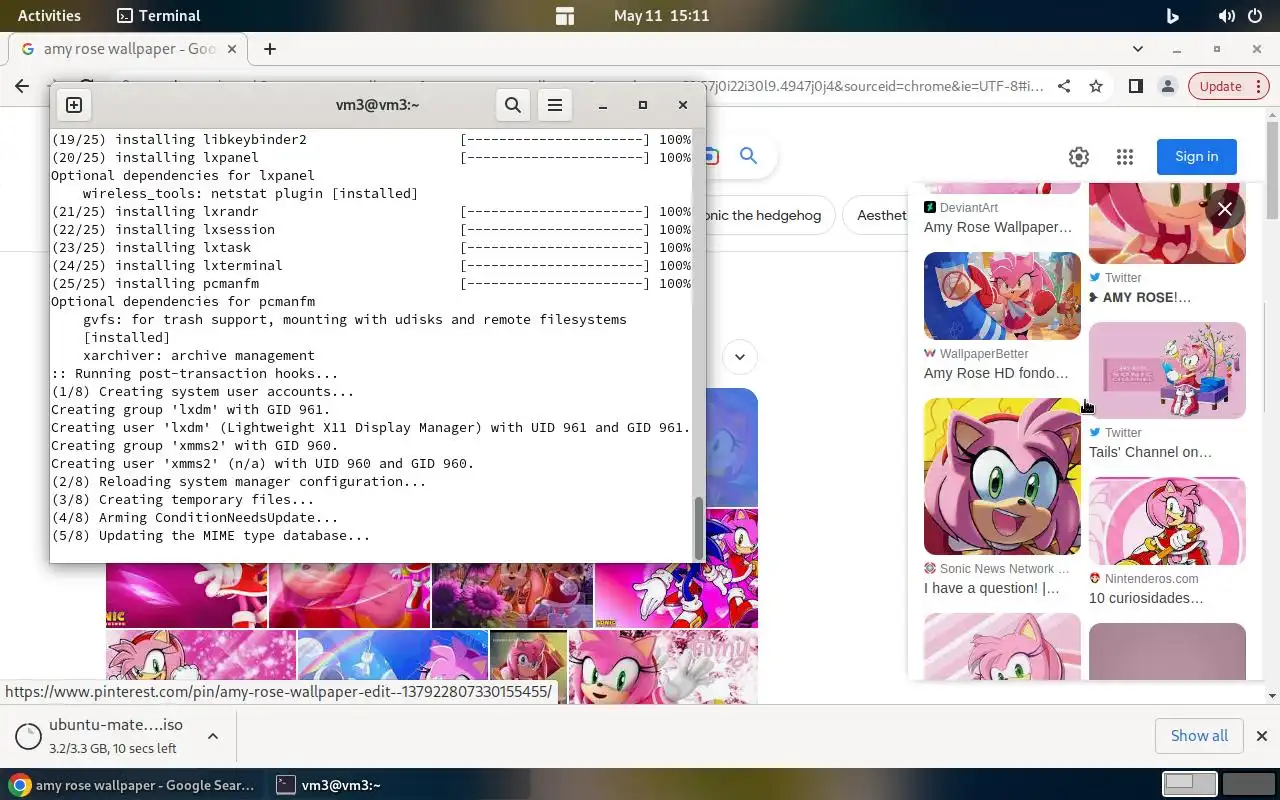Go back in Chrome
This screenshot has width=1280, height=800.
pyautogui.click(x=22, y=86)
